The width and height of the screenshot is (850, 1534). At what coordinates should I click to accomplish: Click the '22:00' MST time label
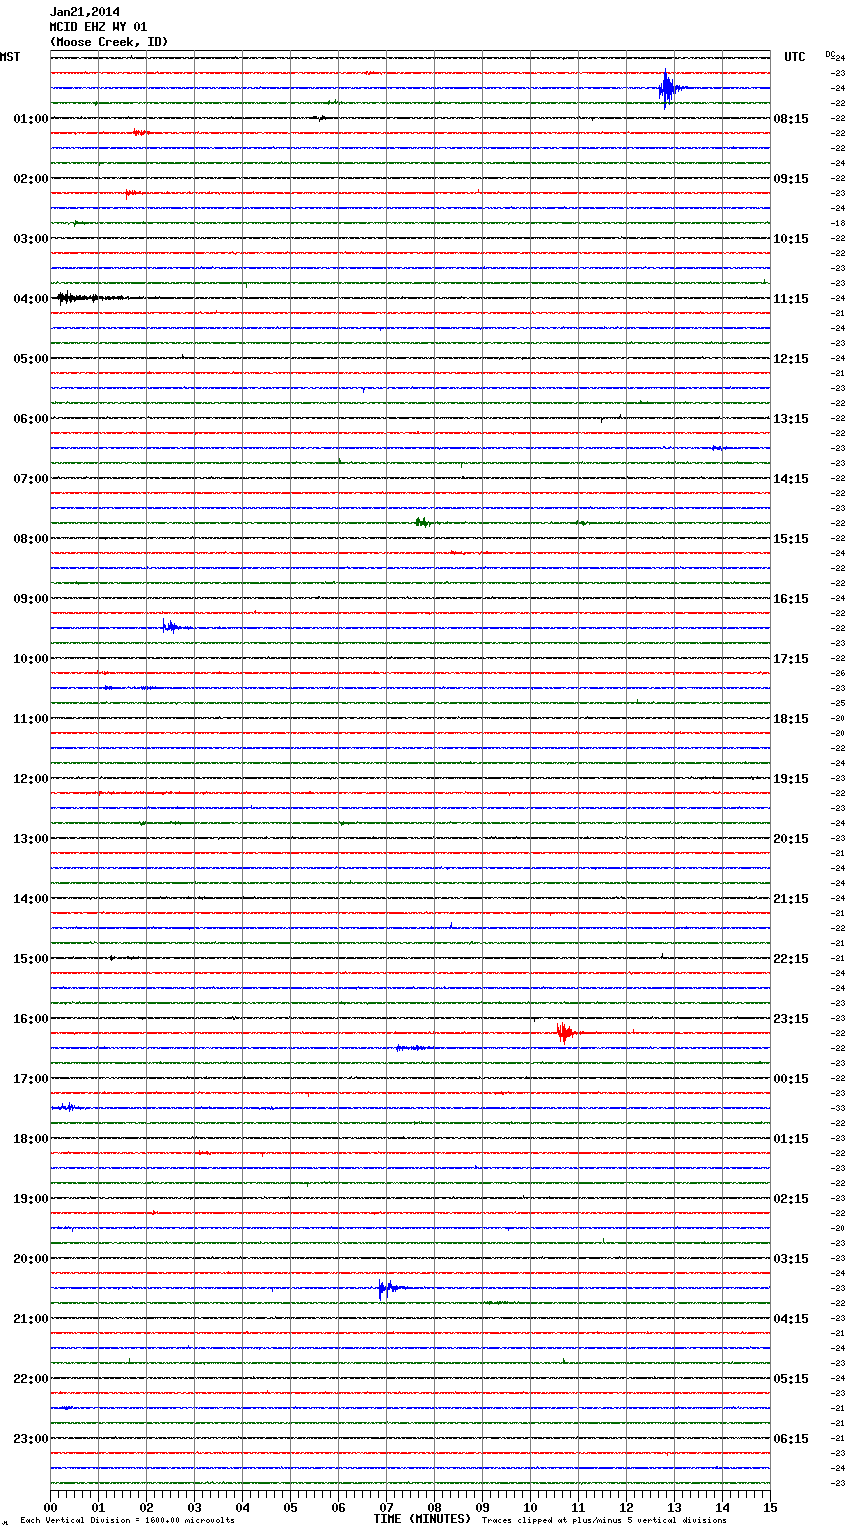[x=31, y=1378]
